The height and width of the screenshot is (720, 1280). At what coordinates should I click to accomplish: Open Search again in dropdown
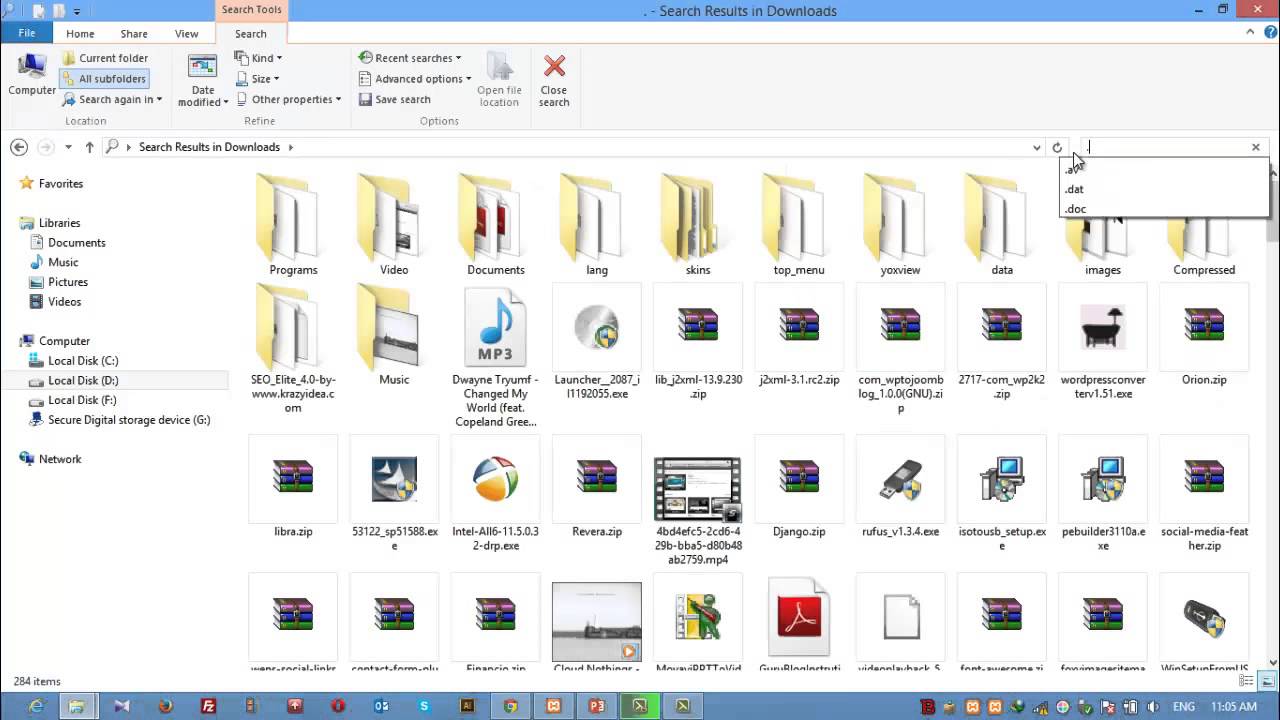(x=112, y=99)
